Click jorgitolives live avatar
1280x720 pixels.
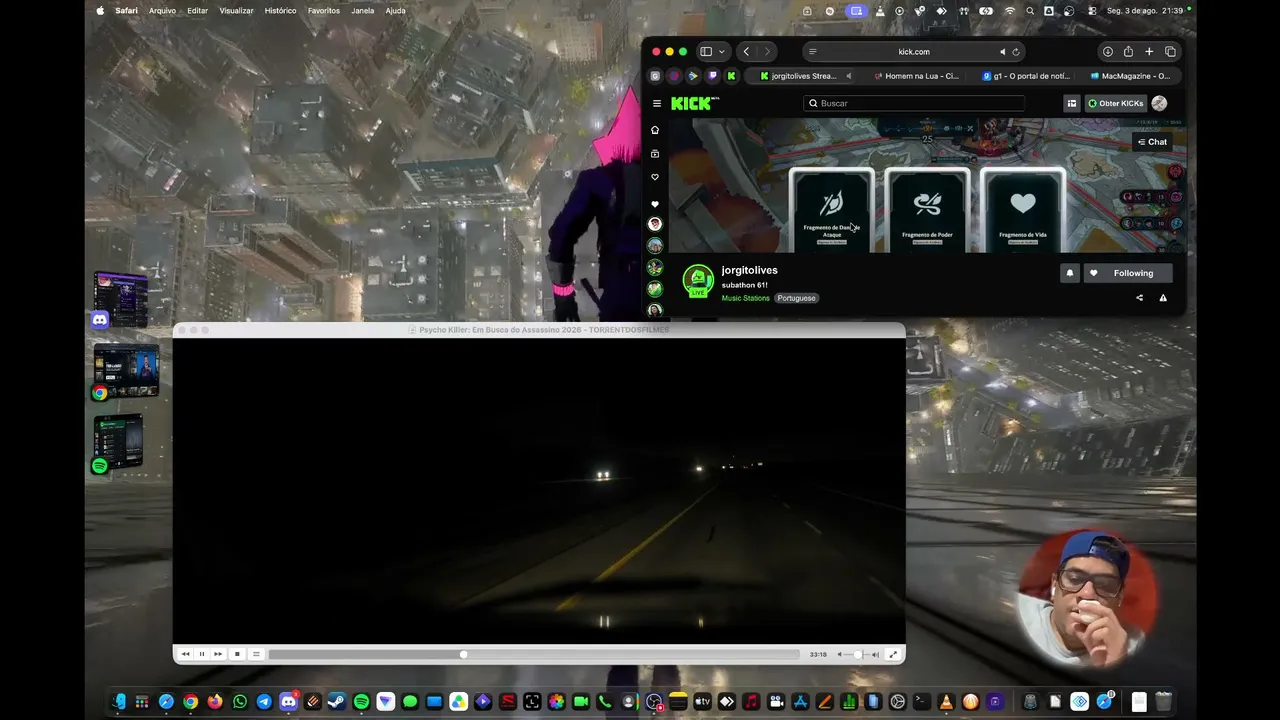point(698,281)
